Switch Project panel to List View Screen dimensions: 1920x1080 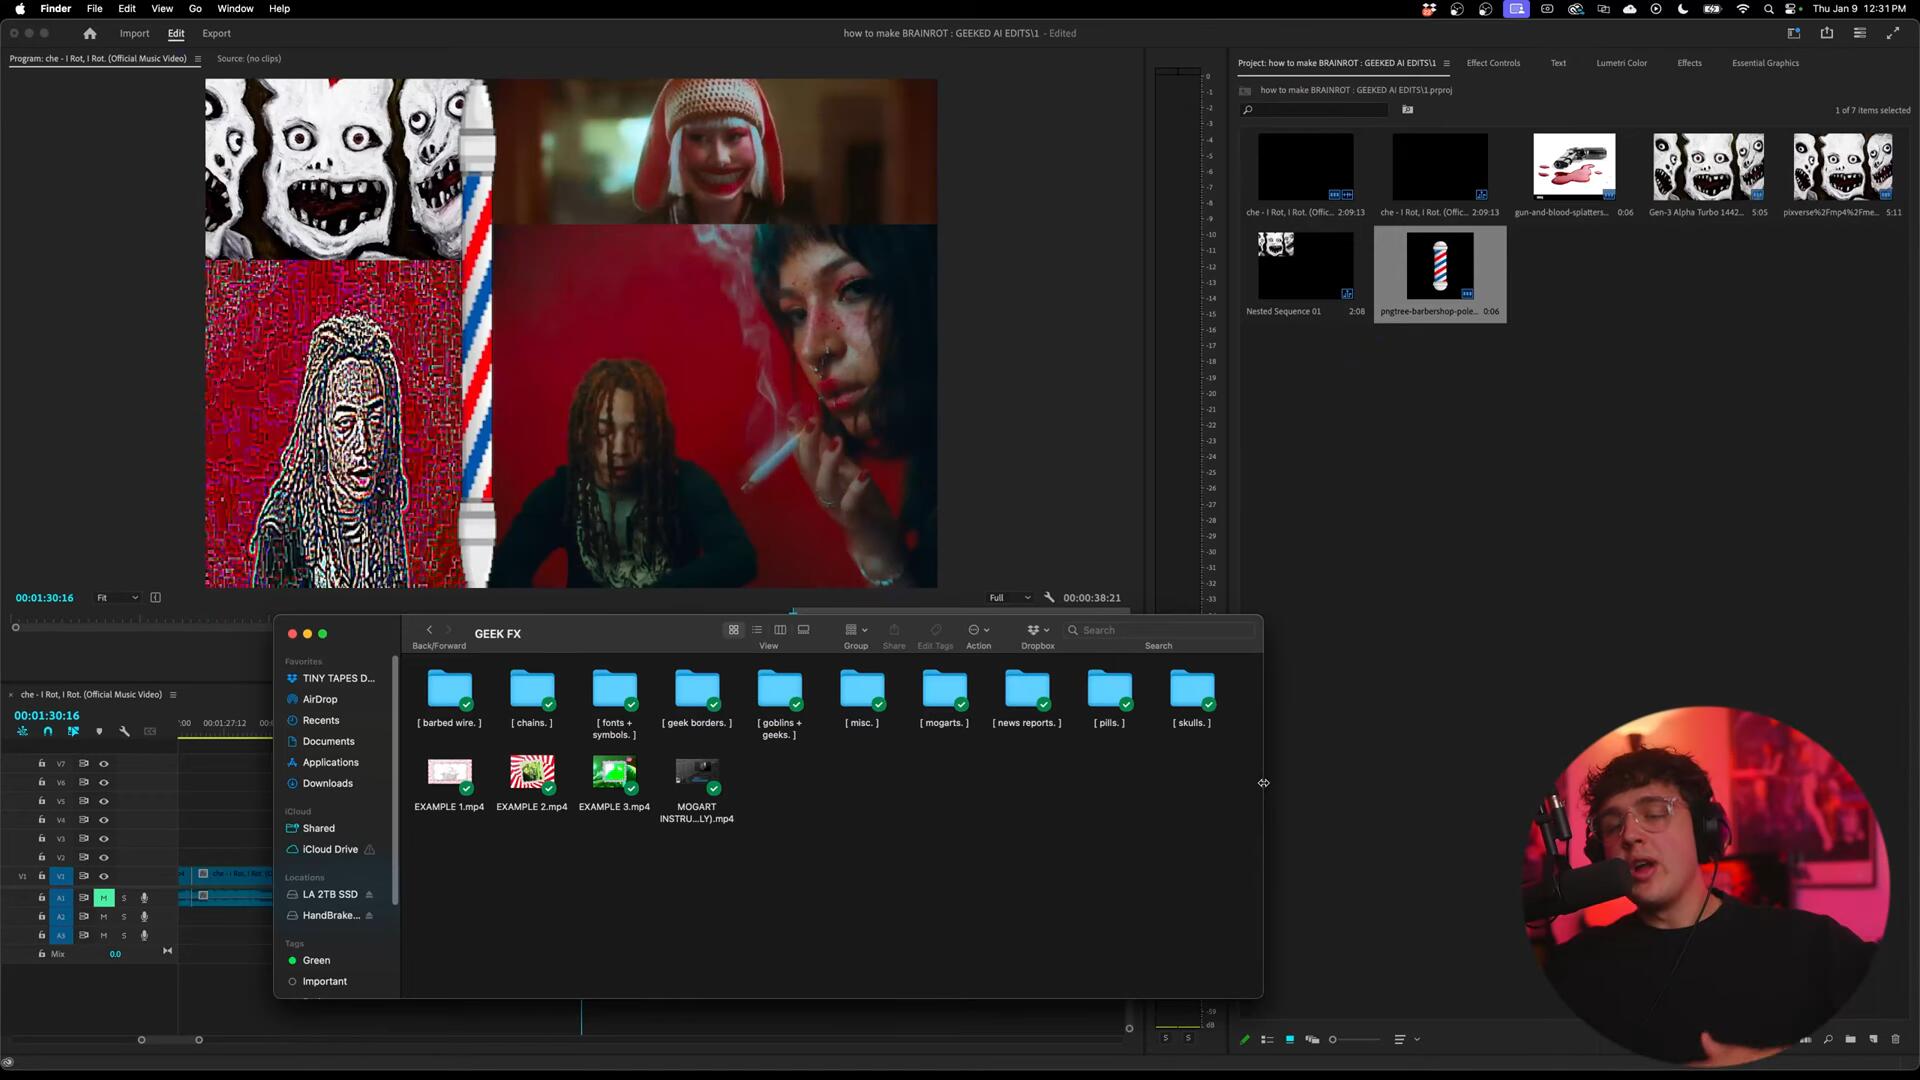point(1267,1039)
